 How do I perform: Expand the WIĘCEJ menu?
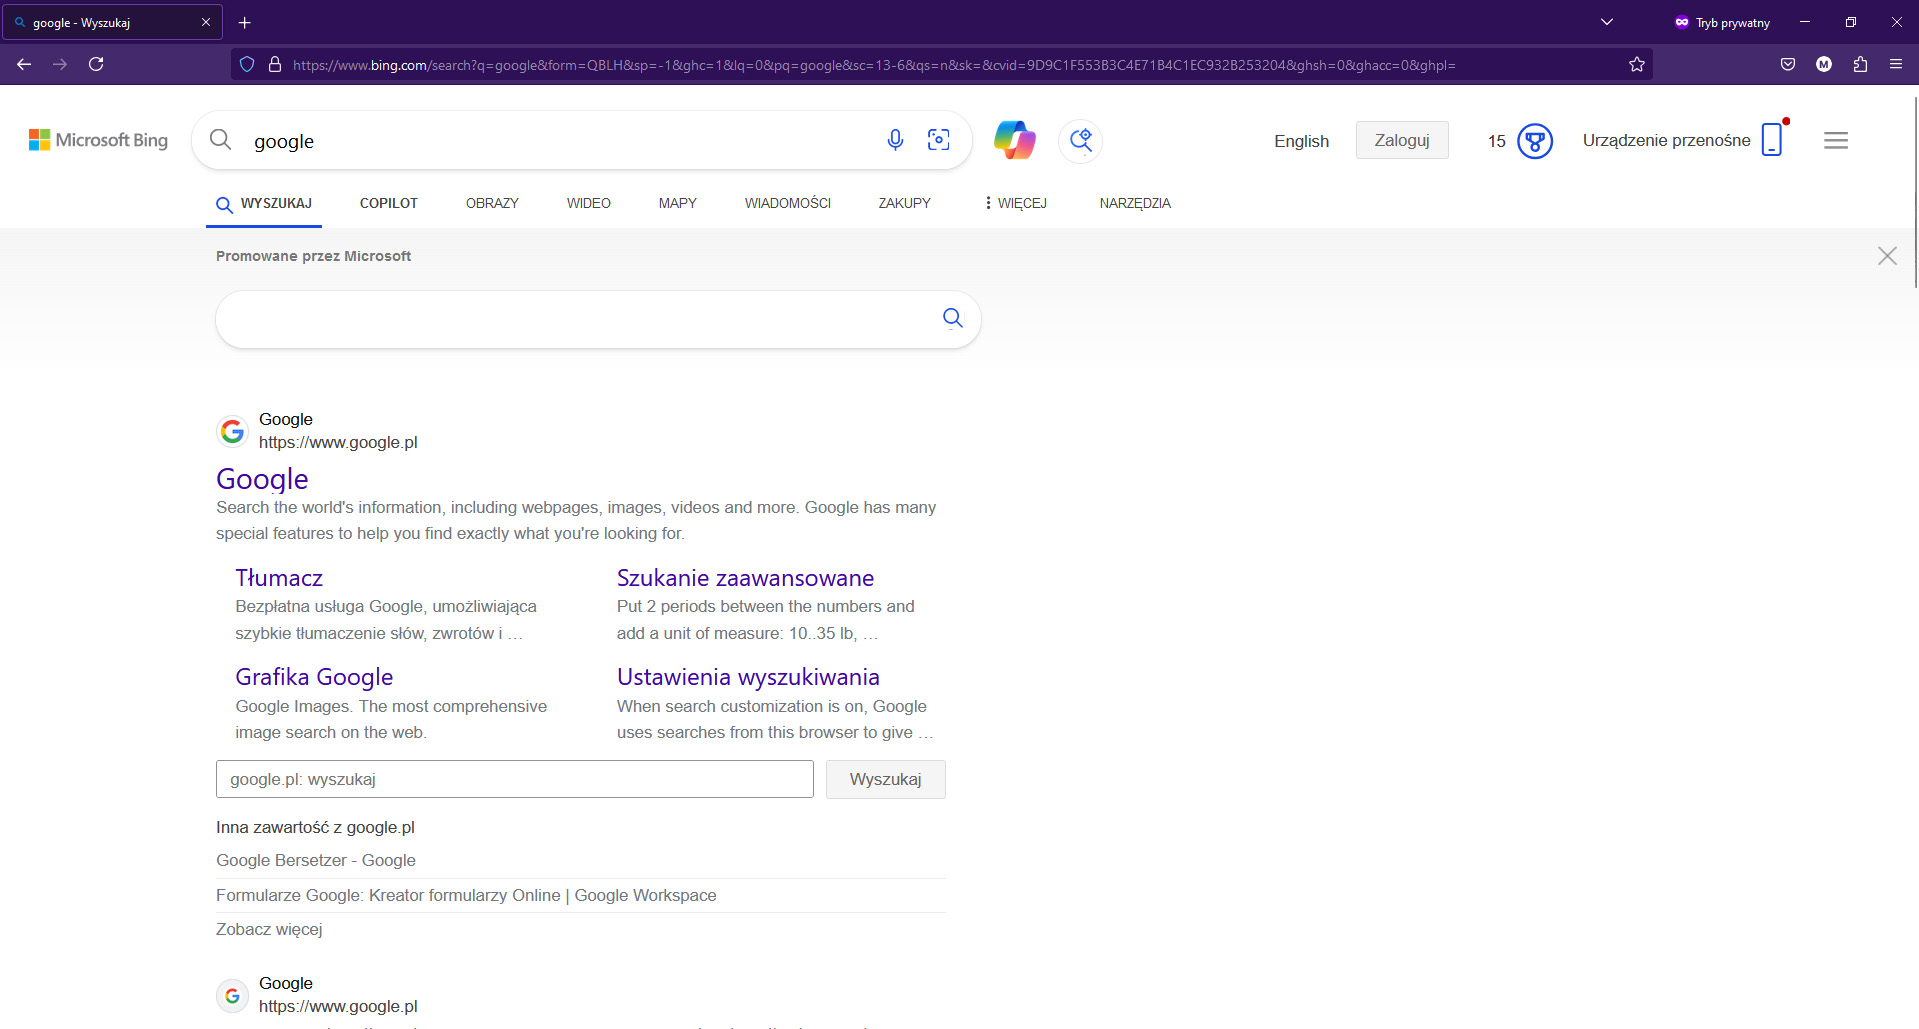click(x=1015, y=203)
